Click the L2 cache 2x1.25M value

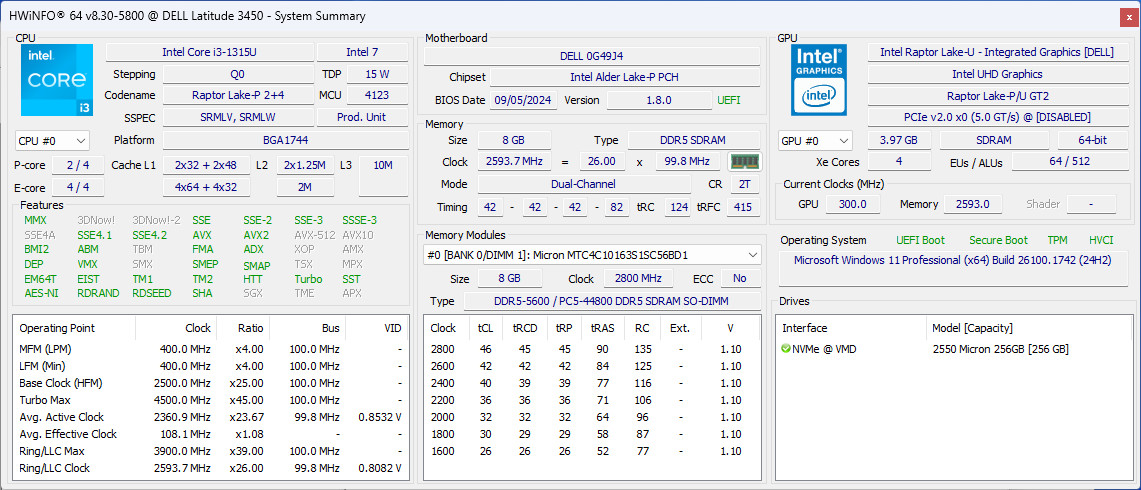coord(305,165)
